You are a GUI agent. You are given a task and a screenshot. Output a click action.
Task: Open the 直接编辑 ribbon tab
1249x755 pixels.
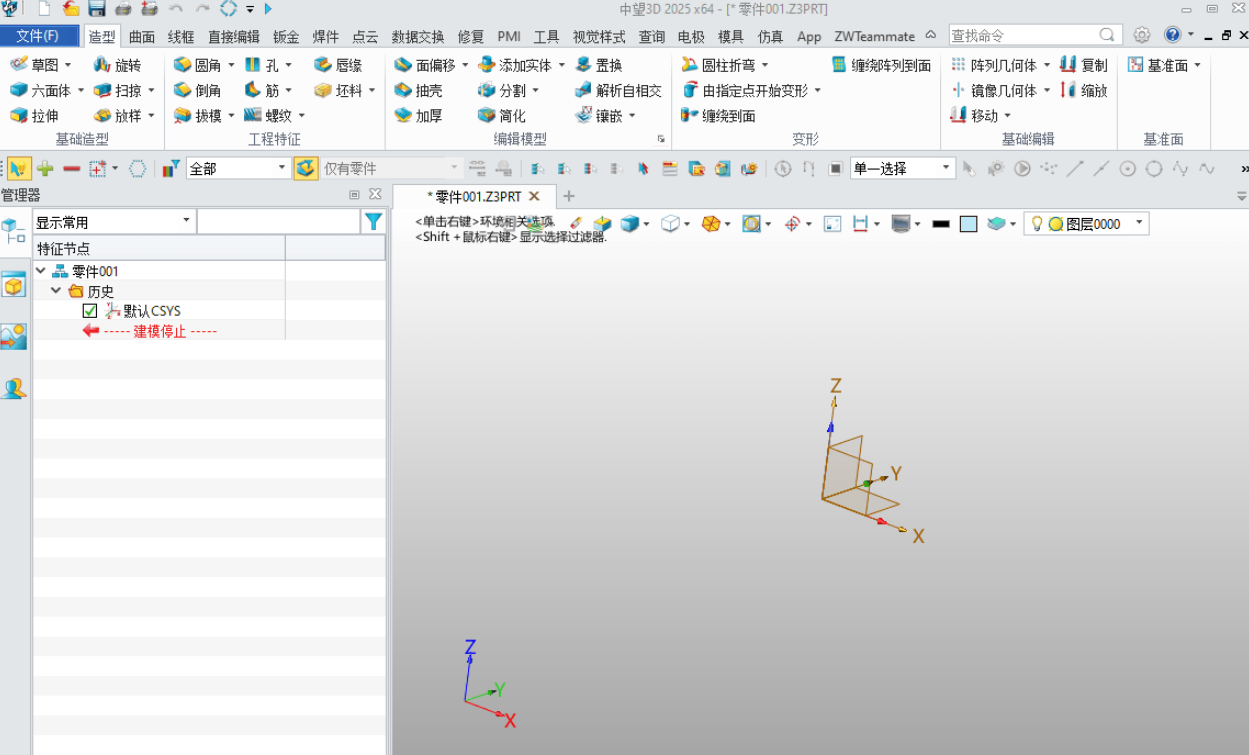pyautogui.click(x=234, y=36)
